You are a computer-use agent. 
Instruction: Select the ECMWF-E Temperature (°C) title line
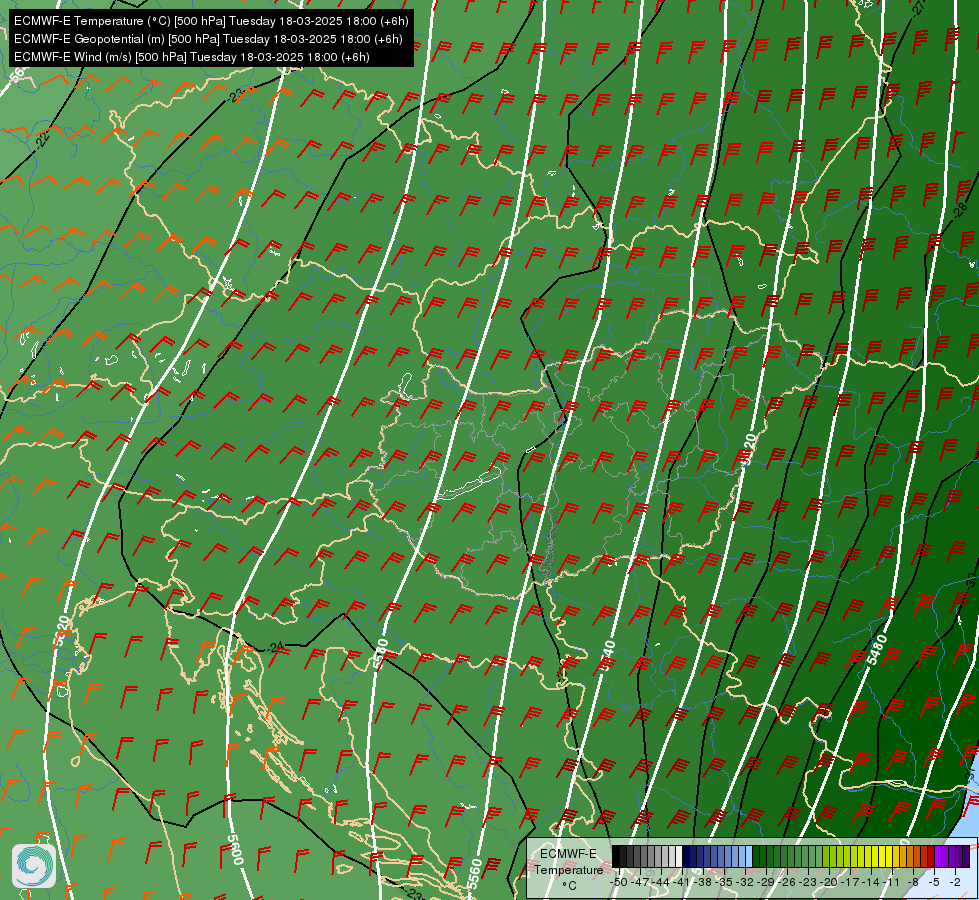211,21
